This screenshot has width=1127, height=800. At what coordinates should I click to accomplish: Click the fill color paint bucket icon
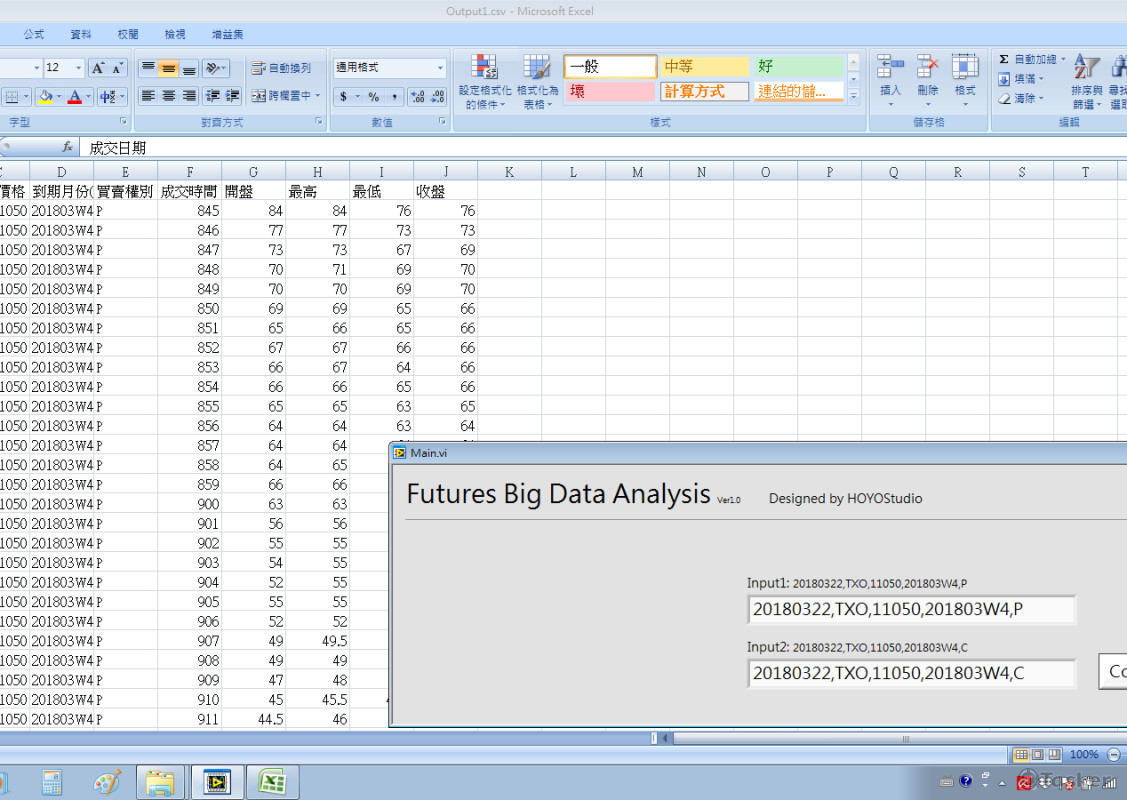pos(43,97)
